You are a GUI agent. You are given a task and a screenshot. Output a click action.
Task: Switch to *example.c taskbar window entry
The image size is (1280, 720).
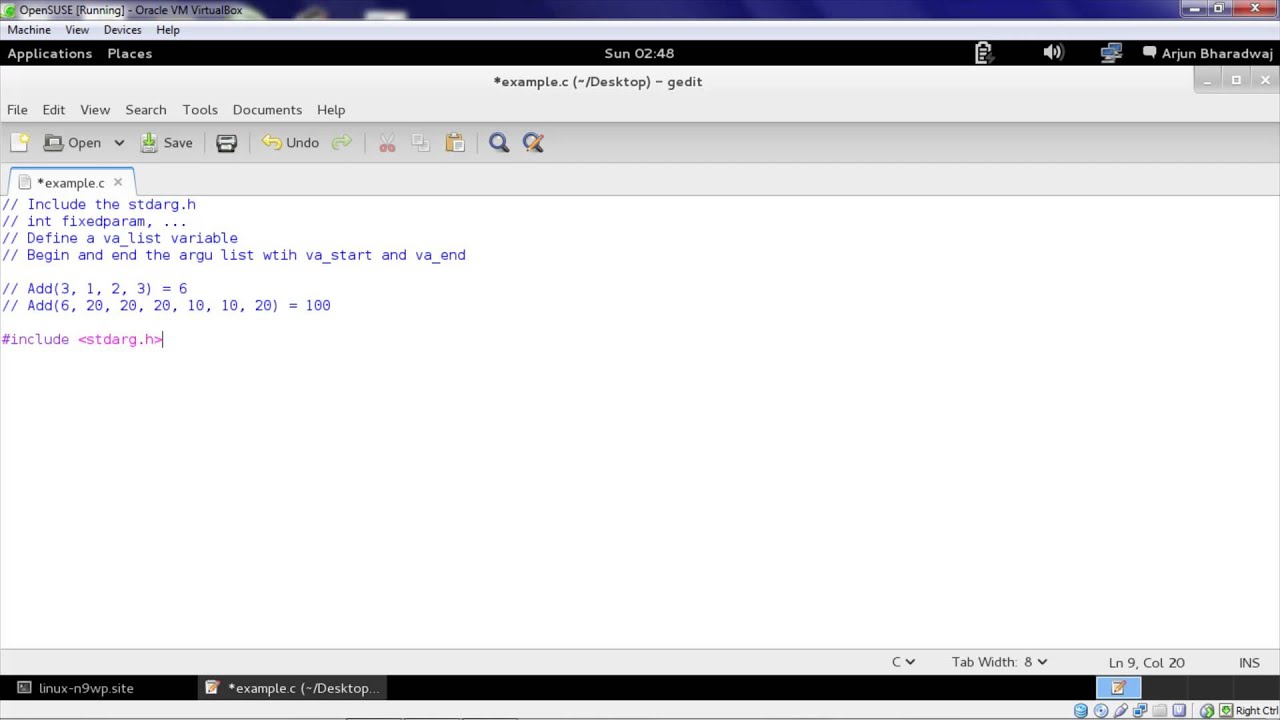point(292,688)
